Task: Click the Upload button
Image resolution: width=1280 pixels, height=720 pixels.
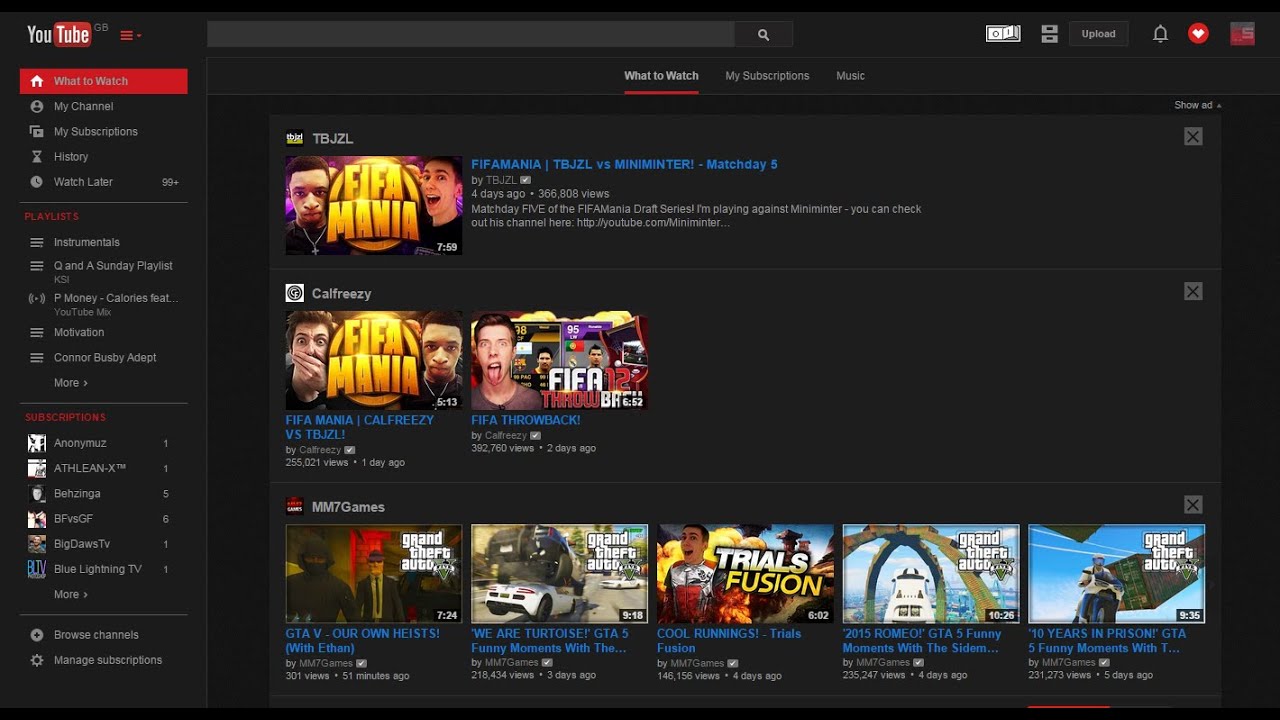Action: pos(1098,34)
